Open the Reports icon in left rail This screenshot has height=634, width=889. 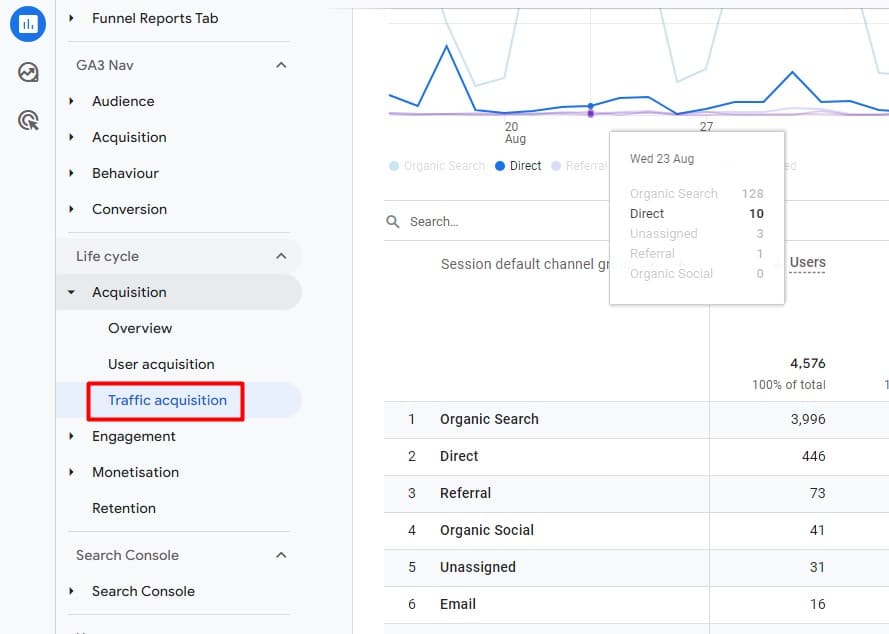pos(28,24)
